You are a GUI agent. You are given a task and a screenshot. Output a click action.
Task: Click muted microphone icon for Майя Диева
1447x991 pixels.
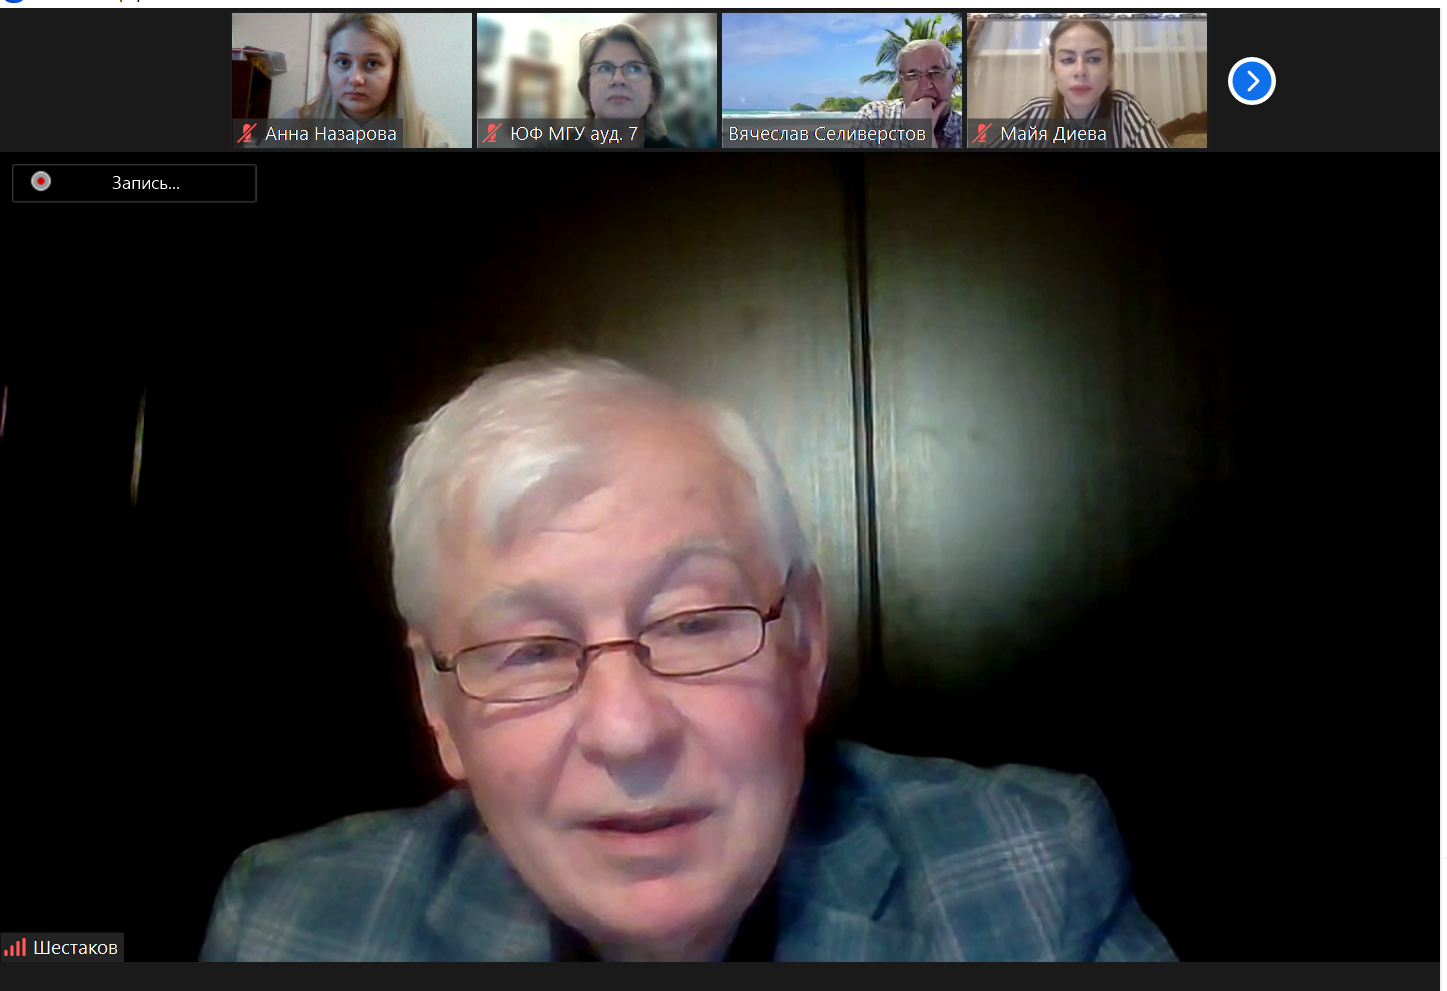click(982, 133)
